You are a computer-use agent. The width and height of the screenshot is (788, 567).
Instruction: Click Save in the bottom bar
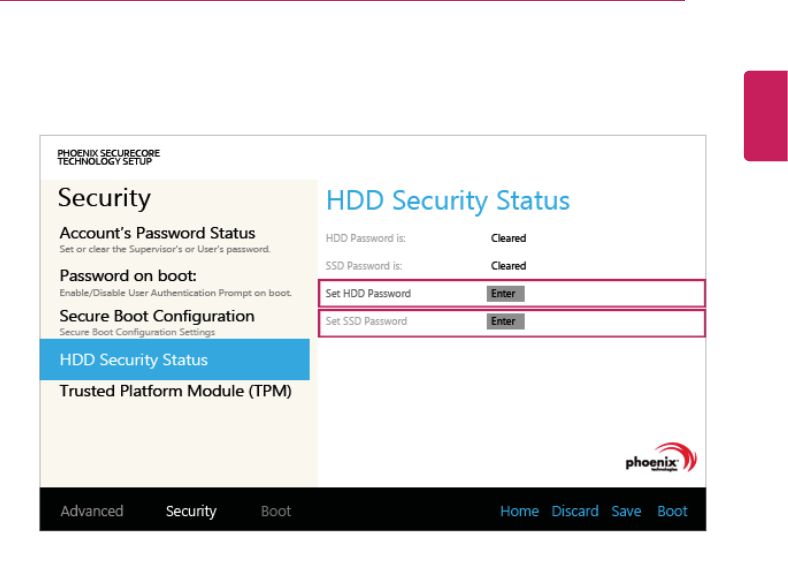(626, 511)
